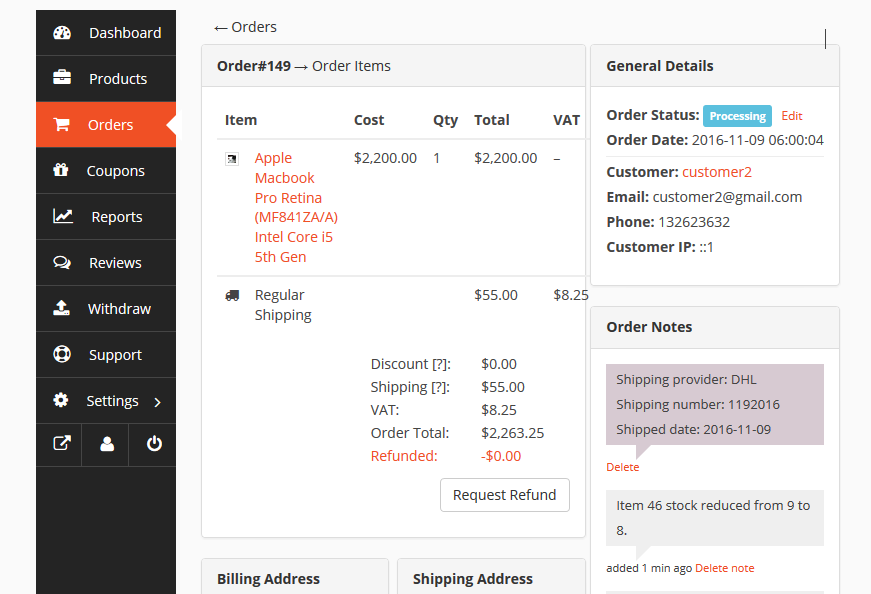Click the Withdraw upload icon
This screenshot has width=871, height=594.
coord(62,309)
